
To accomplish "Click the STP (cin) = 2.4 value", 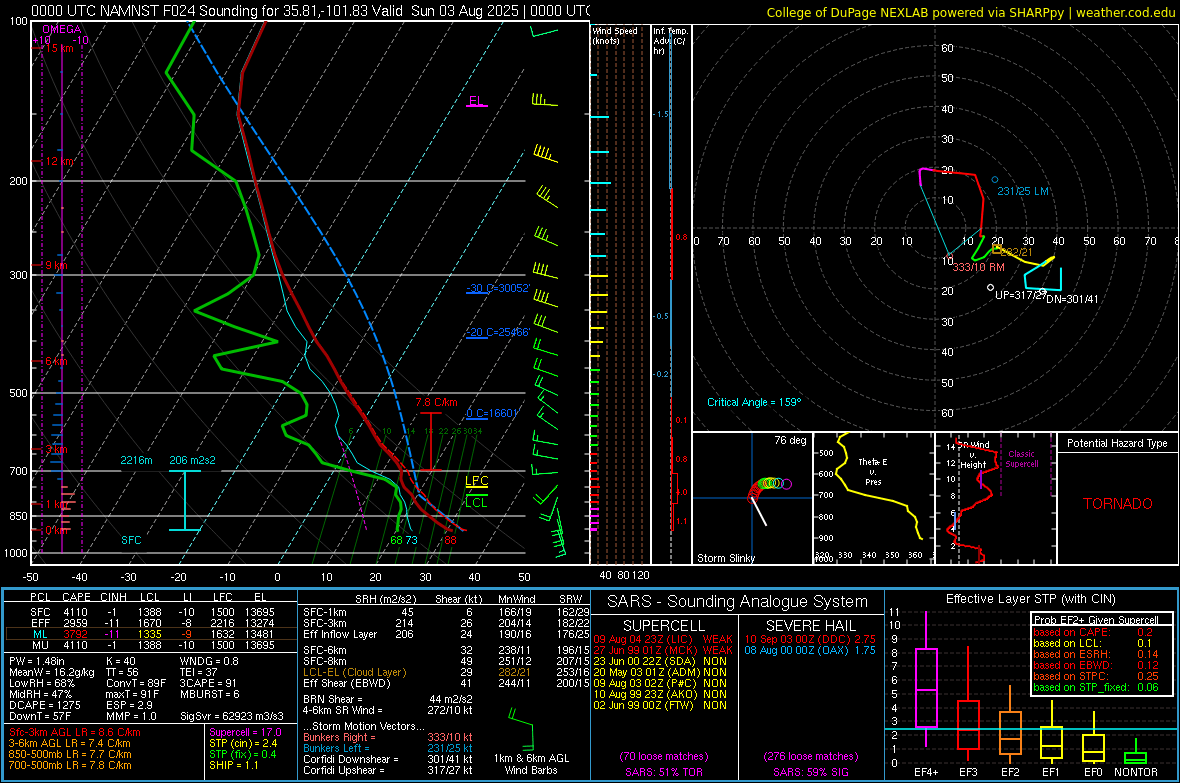I will [x=243, y=743].
